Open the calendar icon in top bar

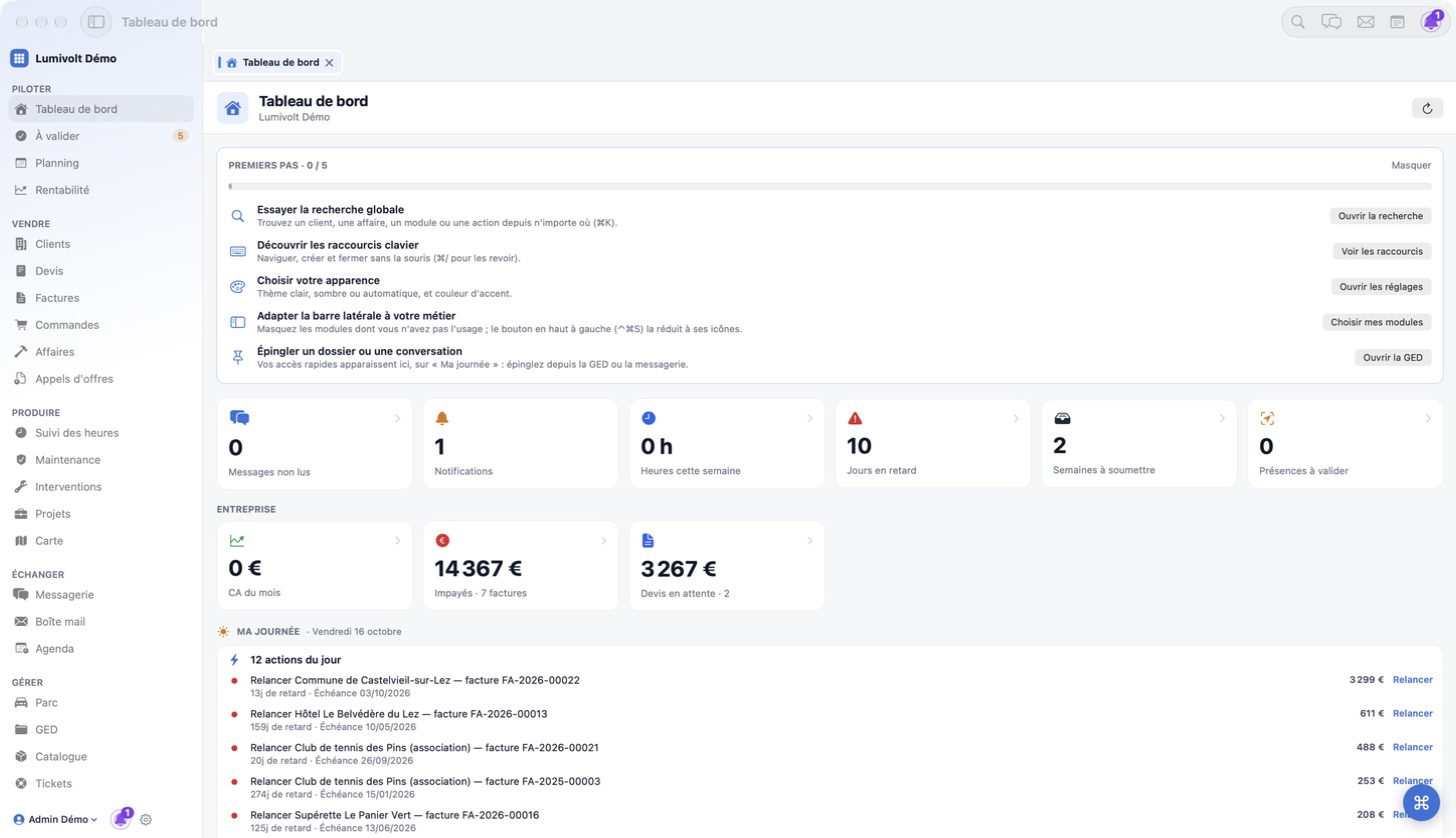click(x=1398, y=22)
